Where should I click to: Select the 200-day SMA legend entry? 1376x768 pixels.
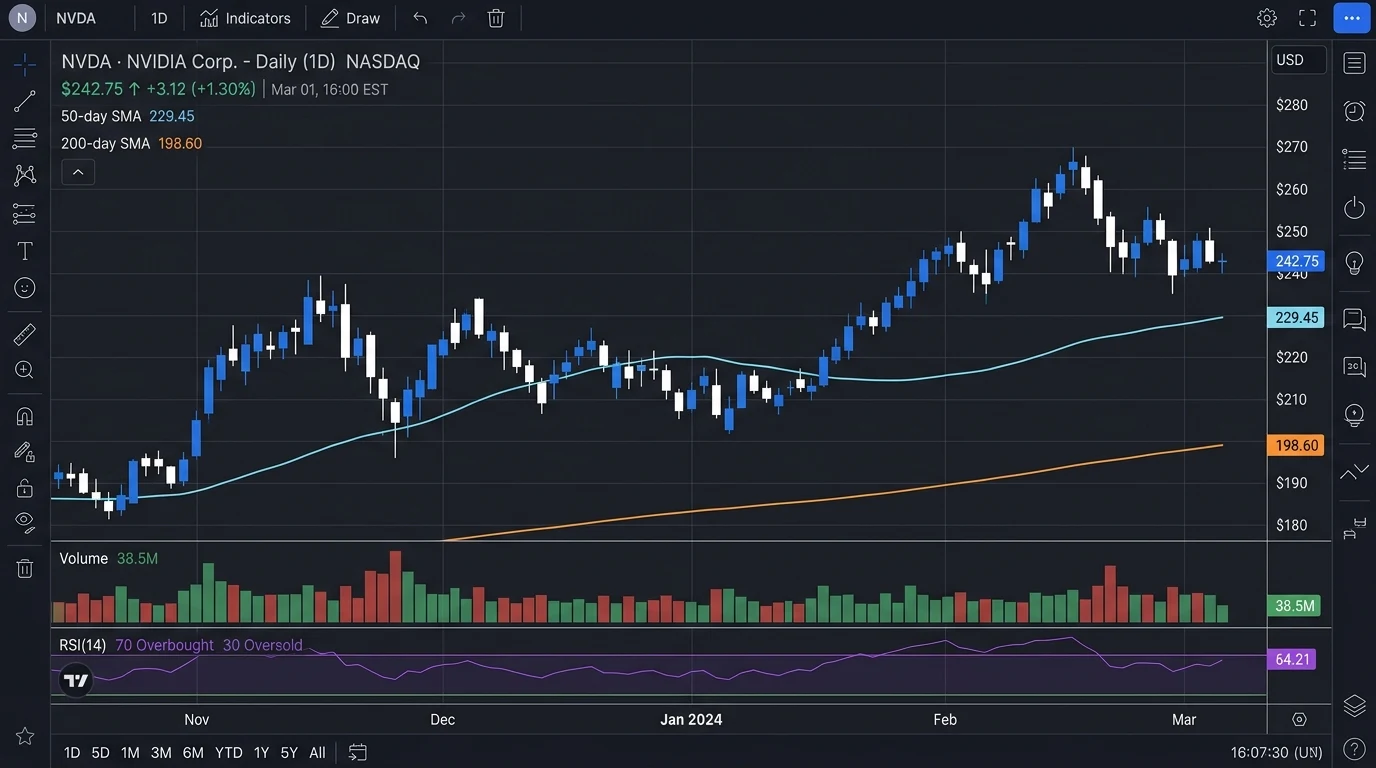[131, 143]
